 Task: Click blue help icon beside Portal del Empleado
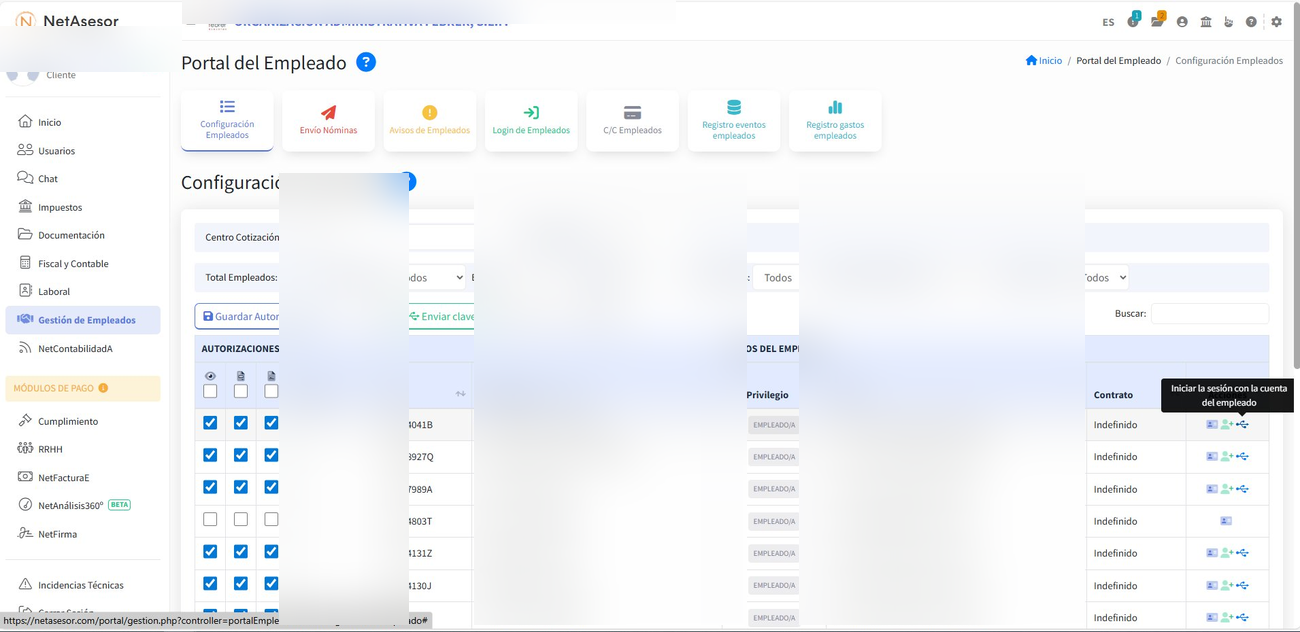[366, 62]
